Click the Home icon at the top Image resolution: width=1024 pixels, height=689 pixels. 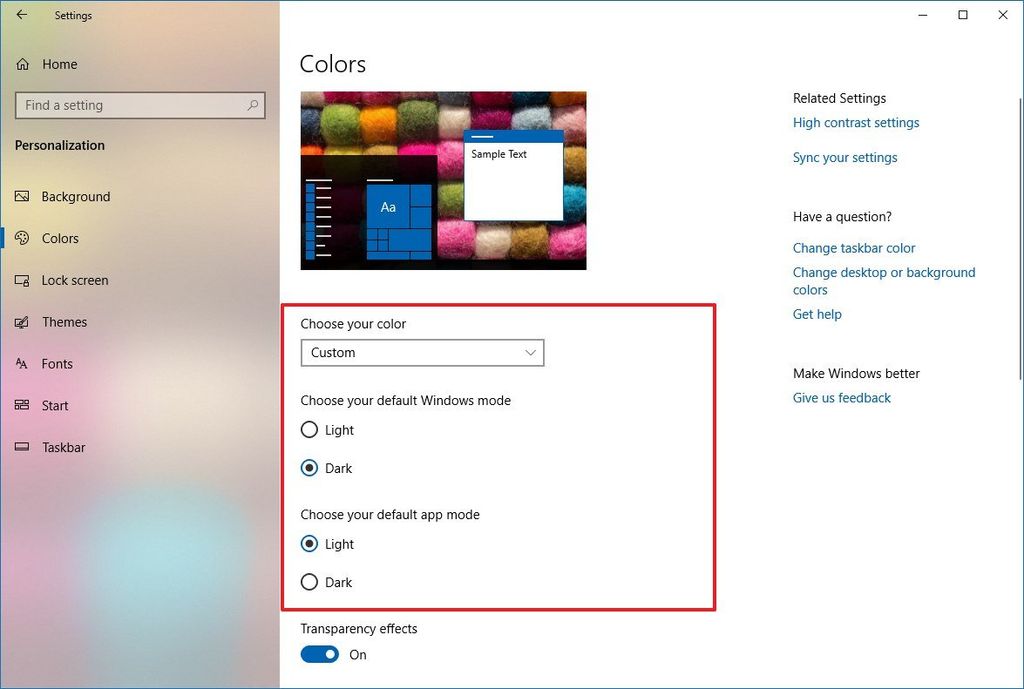[23, 64]
